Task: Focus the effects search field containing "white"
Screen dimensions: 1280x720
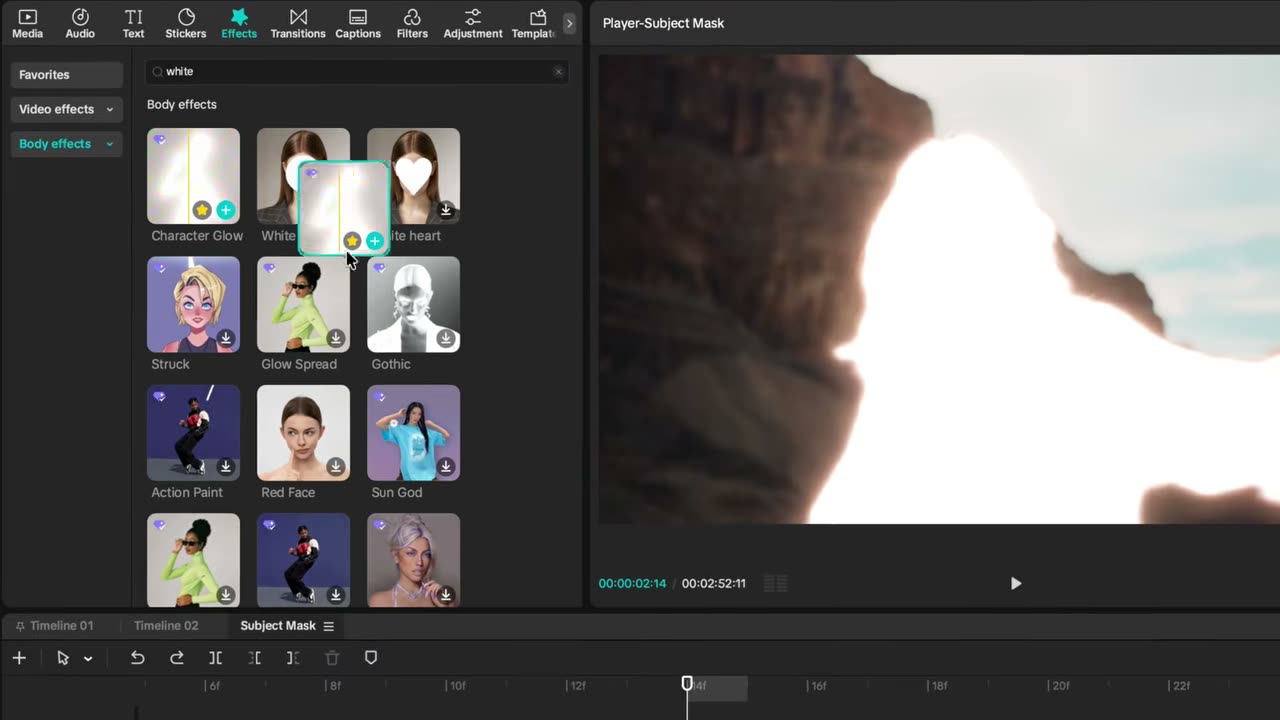Action: 357,72
